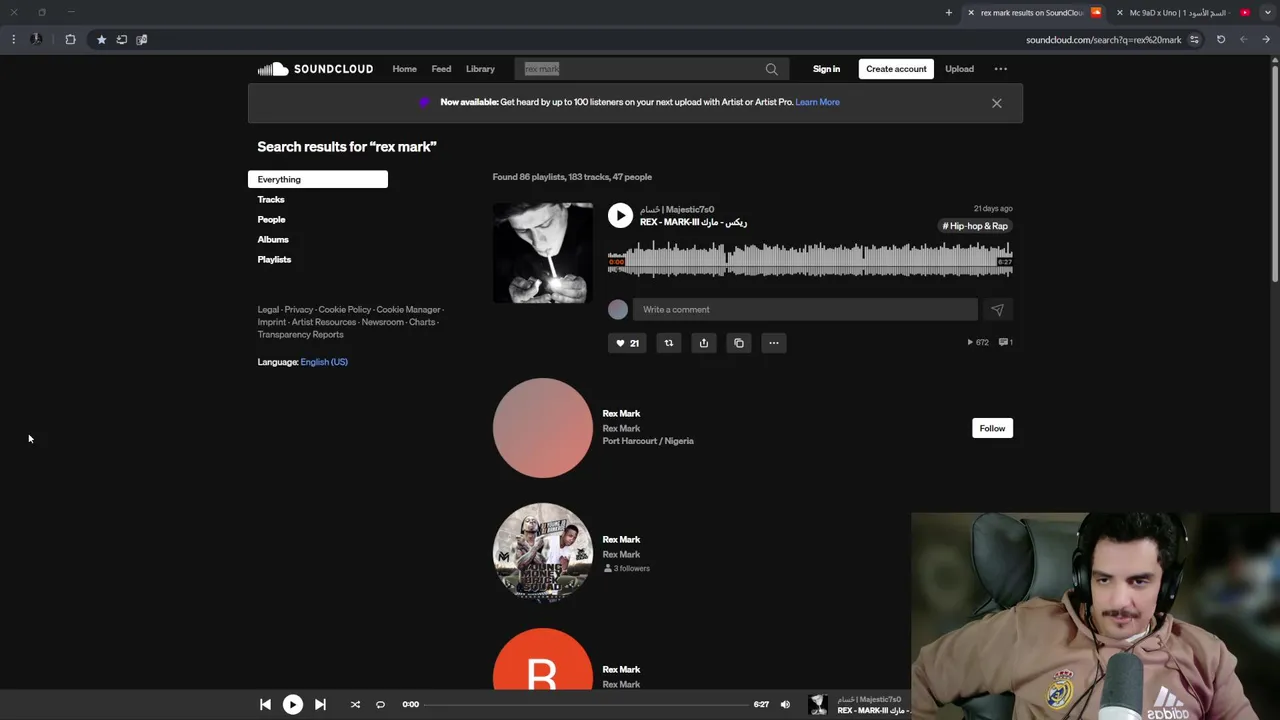Select the Everything filter

click(318, 179)
